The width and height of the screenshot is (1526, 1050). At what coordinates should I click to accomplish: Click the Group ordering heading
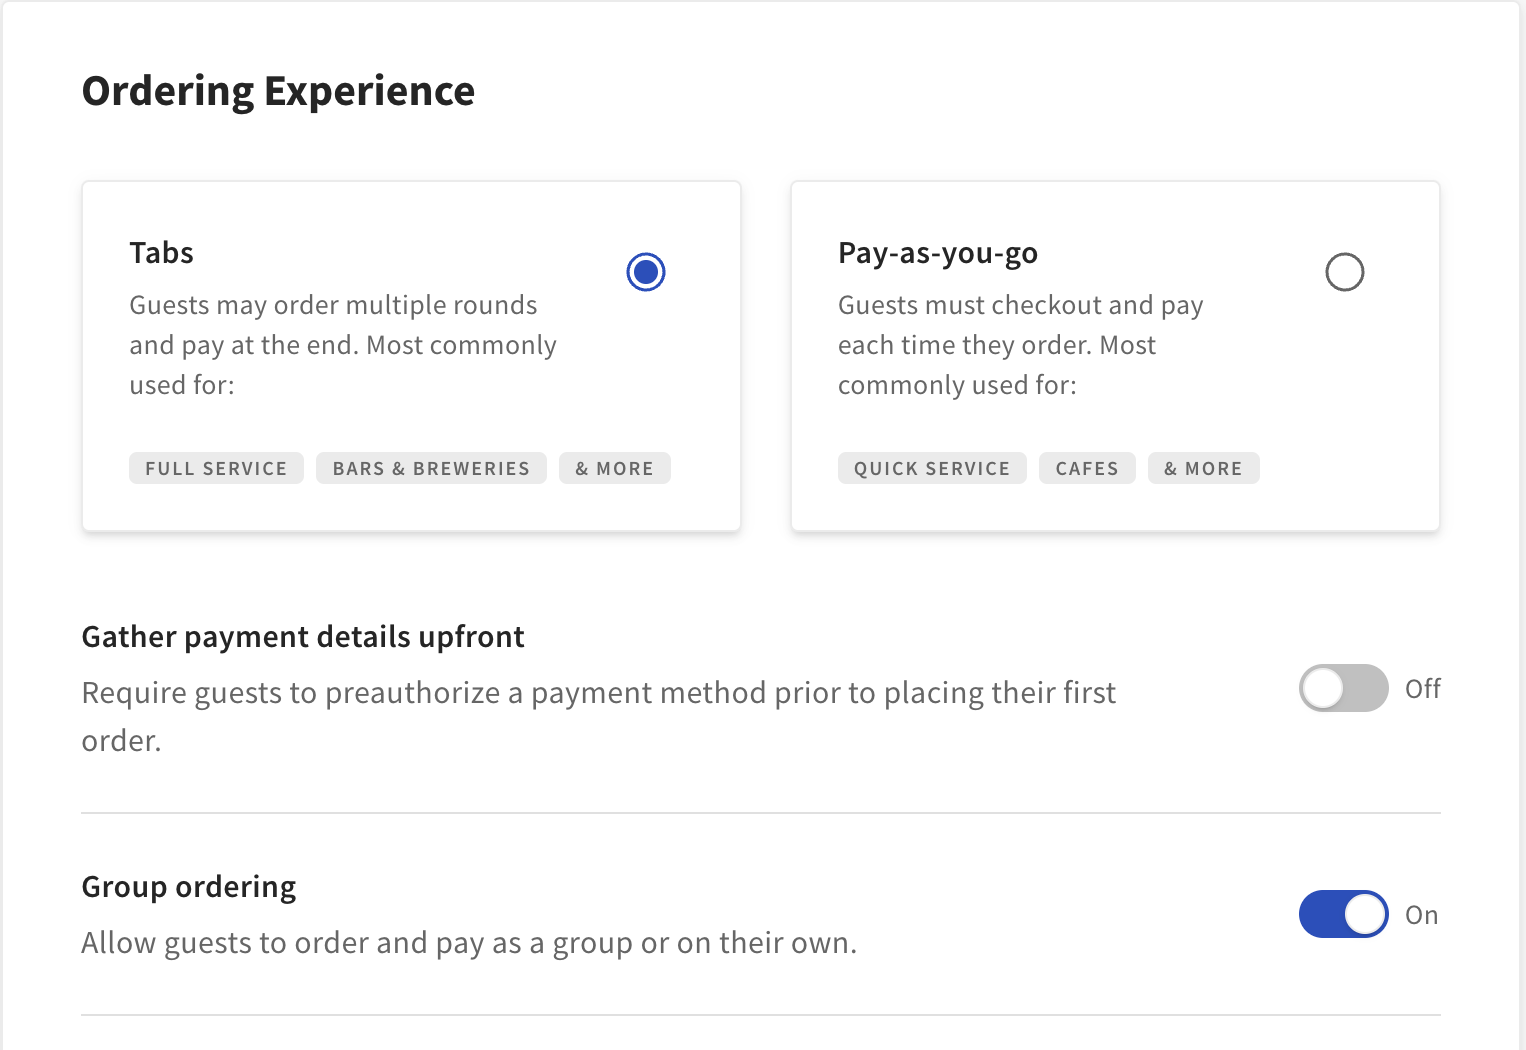tap(188, 886)
